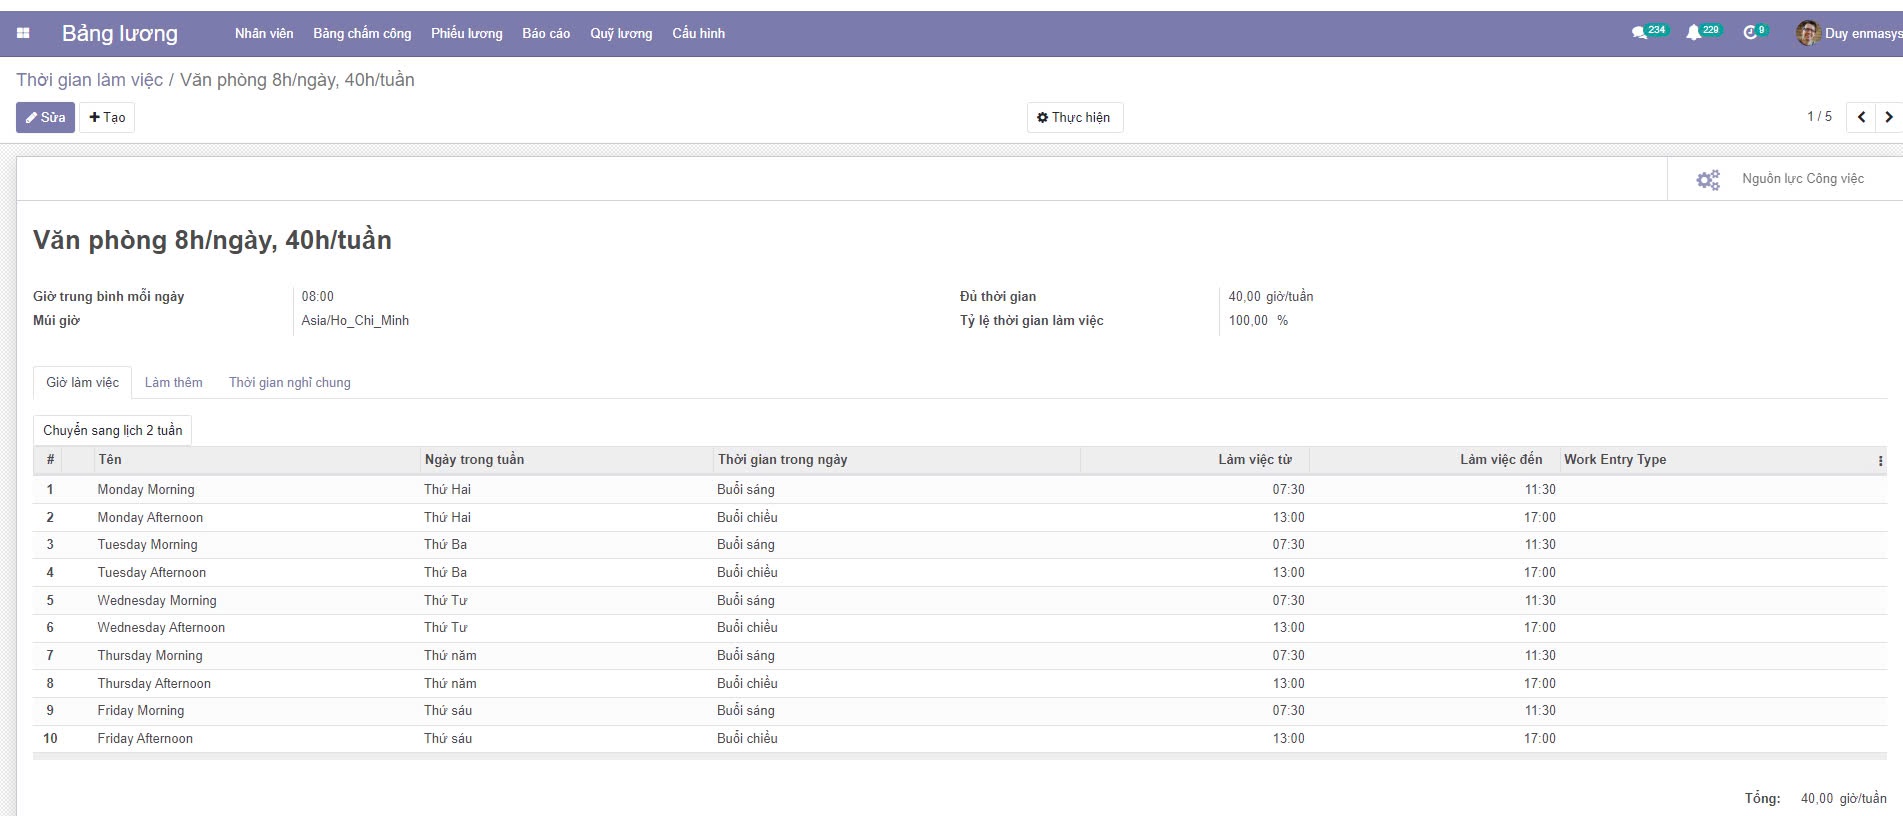
Task: Click the user avatar picture
Action: [x=1807, y=33]
